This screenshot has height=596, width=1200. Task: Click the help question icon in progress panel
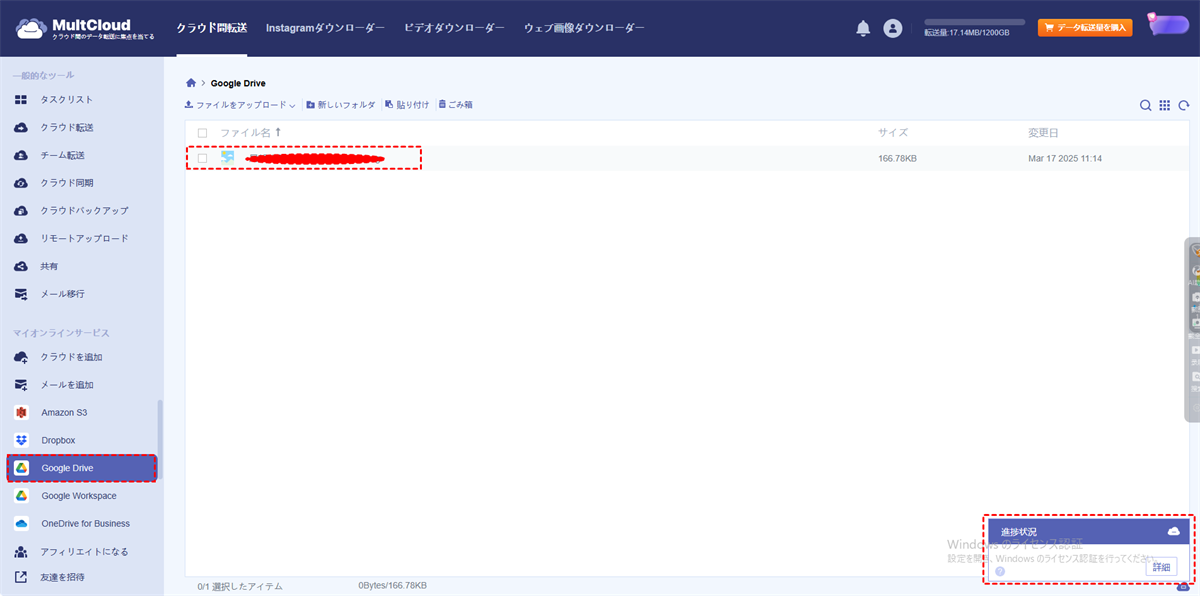tap(1000, 571)
